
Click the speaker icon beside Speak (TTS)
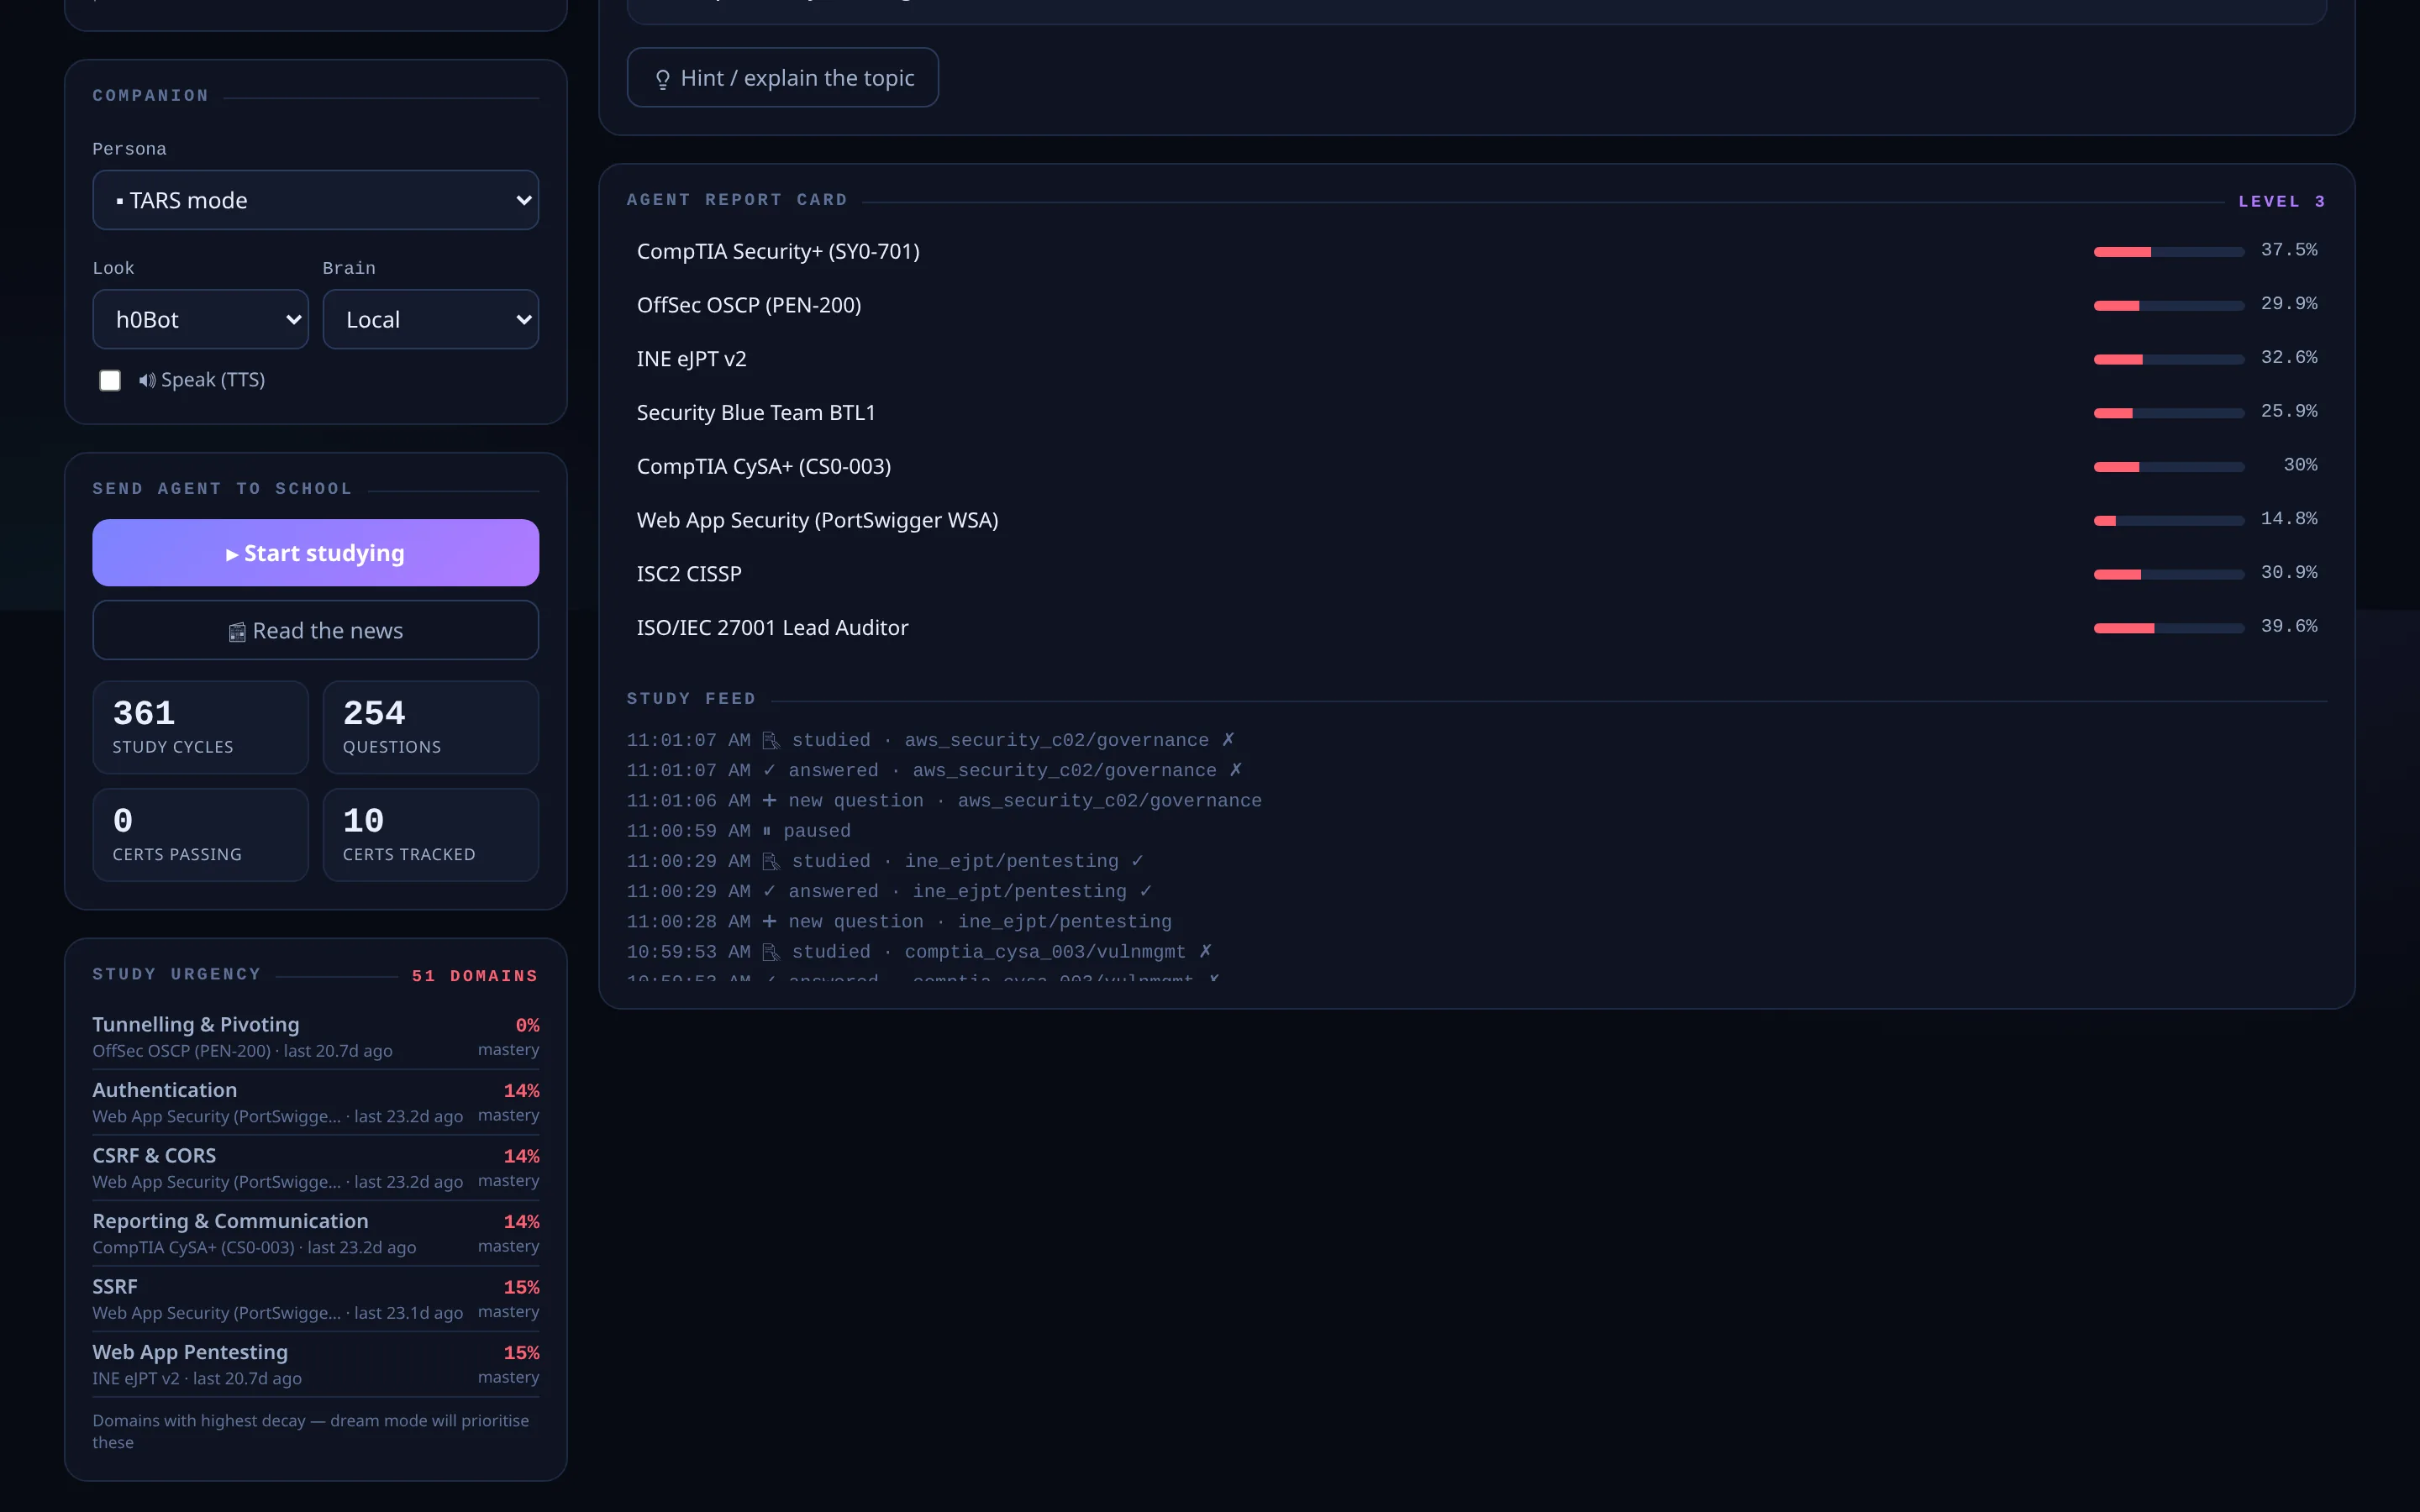147,380
